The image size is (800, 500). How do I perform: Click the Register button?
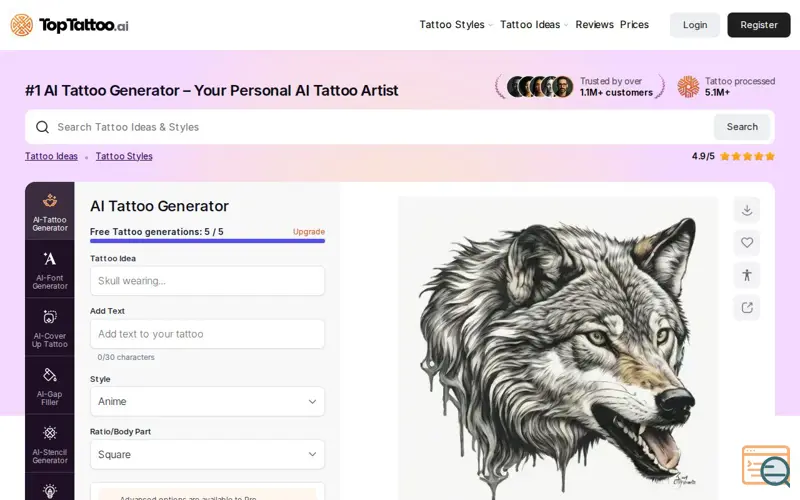point(759,25)
